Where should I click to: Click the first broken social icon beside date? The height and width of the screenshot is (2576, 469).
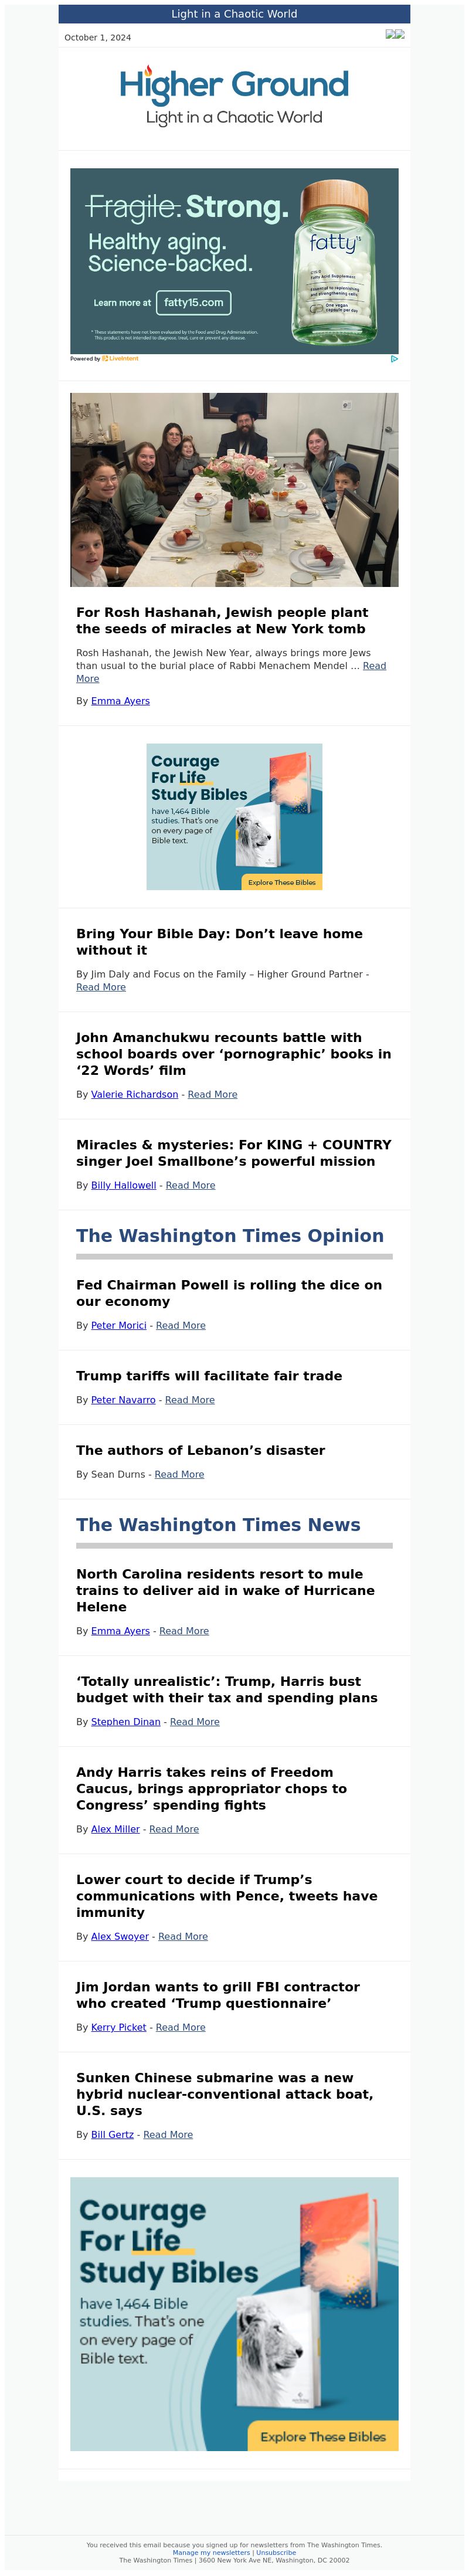click(390, 34)
